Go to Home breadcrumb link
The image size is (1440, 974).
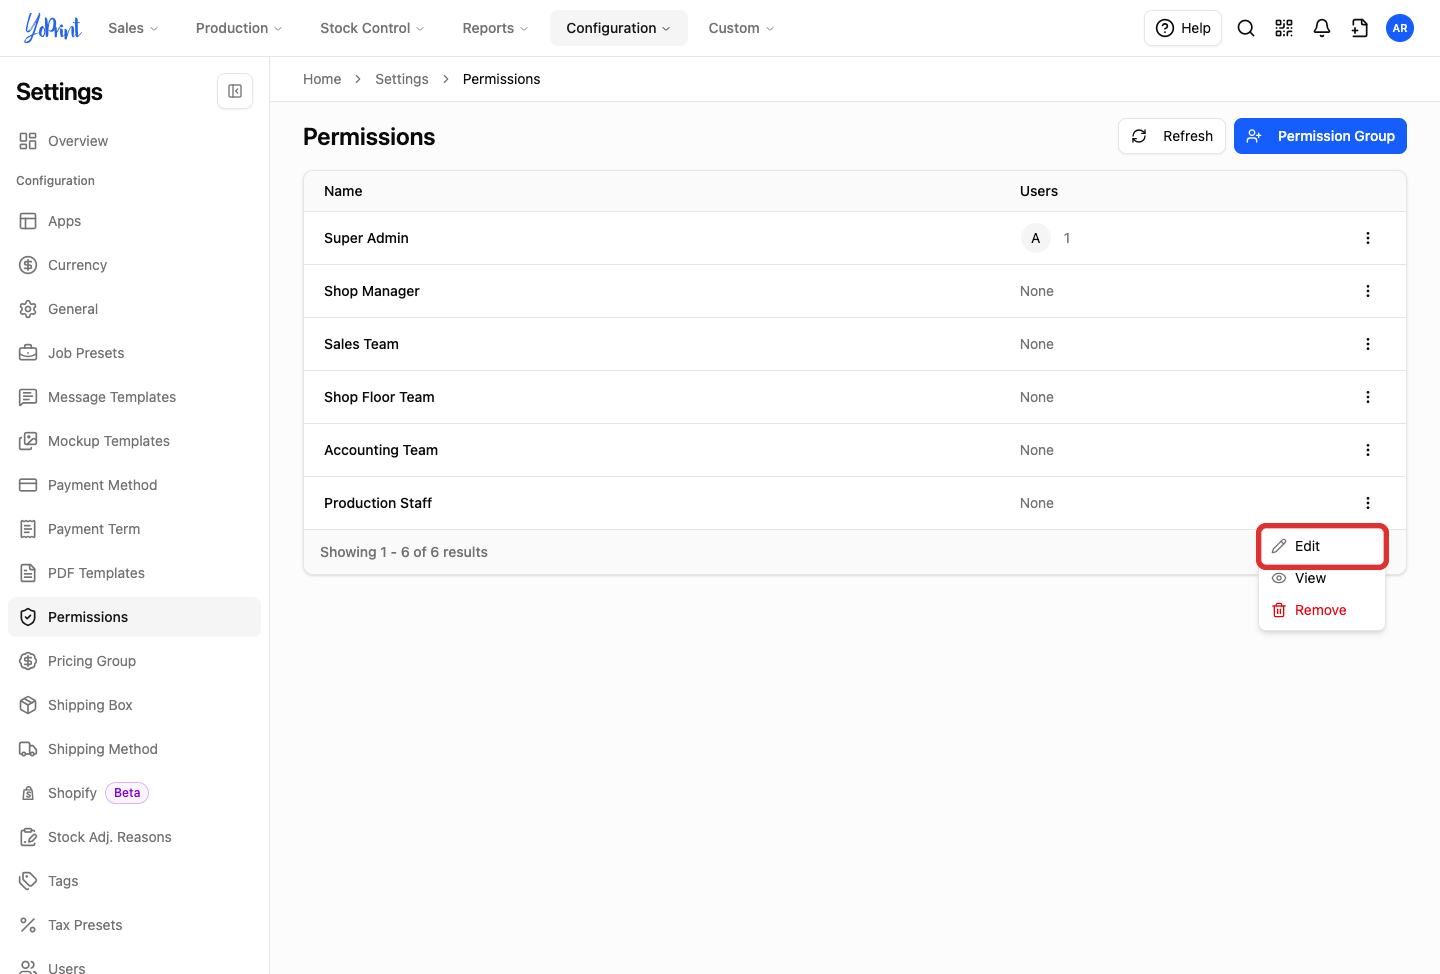(x=322, y=79)
